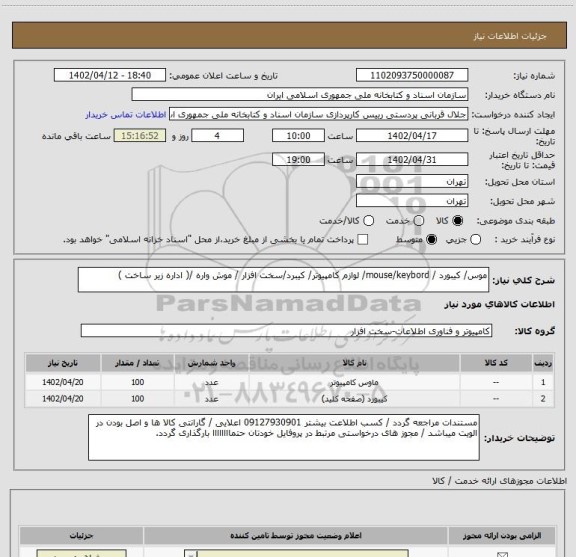
Task: Click the نام دستگاه خریدار field
Action: coord(300,95)
